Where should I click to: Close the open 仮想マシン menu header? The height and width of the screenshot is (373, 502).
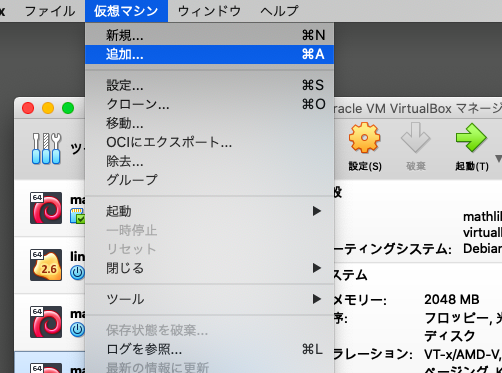(126, 11)
